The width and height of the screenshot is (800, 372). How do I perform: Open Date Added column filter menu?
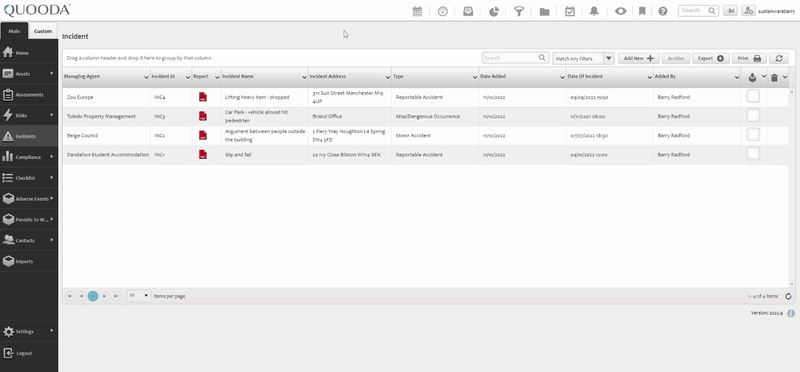pyautogui.click(x=562, y=78)
